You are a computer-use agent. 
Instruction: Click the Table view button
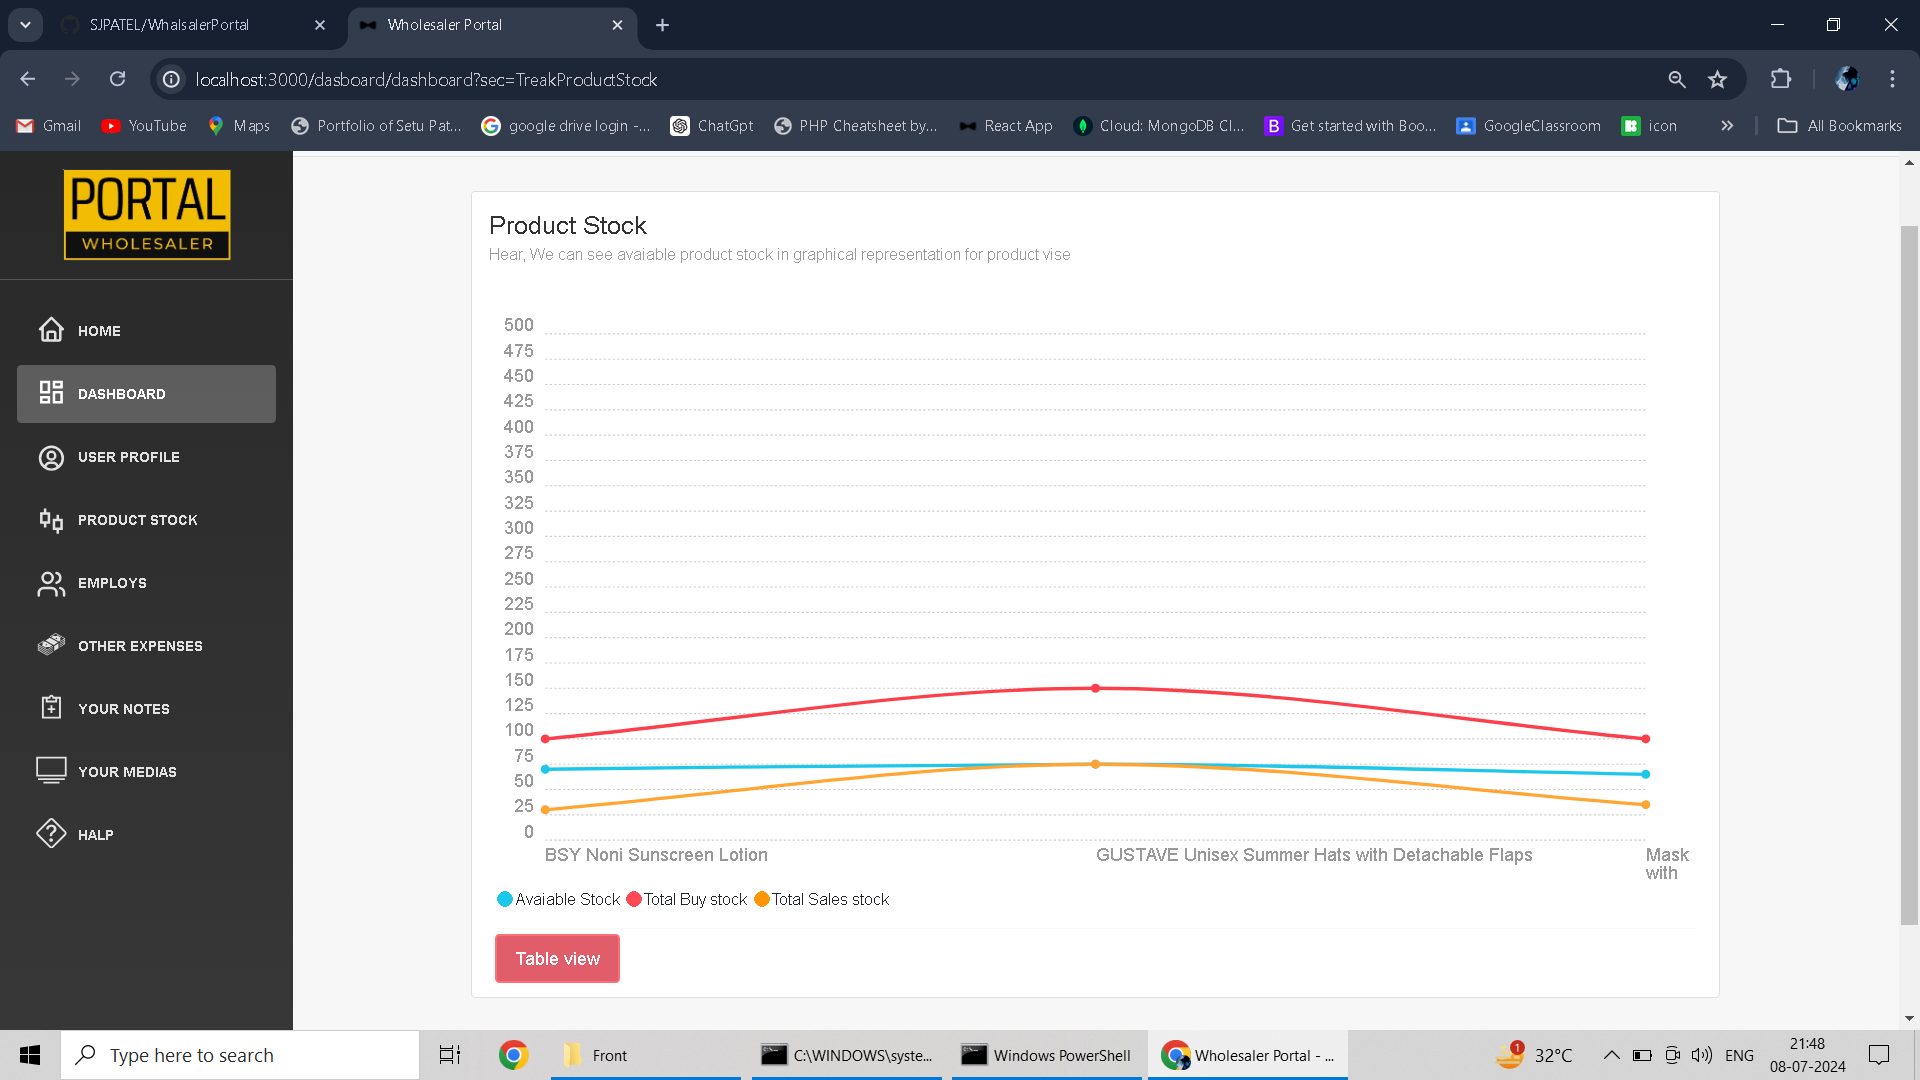(x=557, y=958)
